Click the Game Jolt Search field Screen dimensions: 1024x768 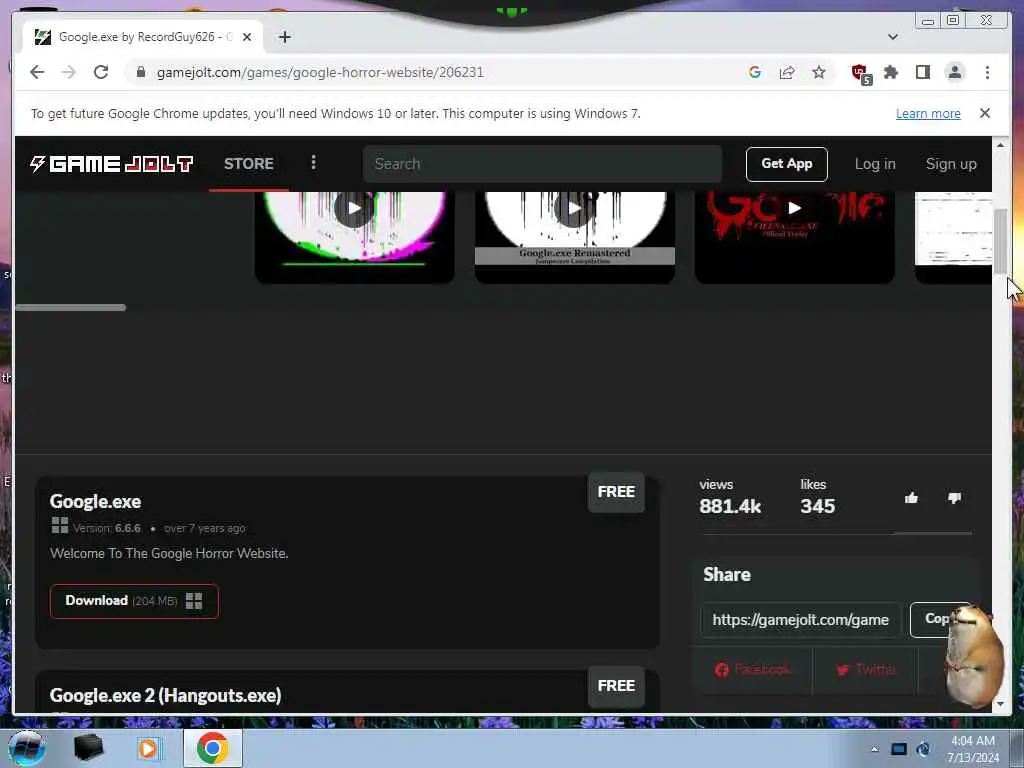(x=543, y=164)
